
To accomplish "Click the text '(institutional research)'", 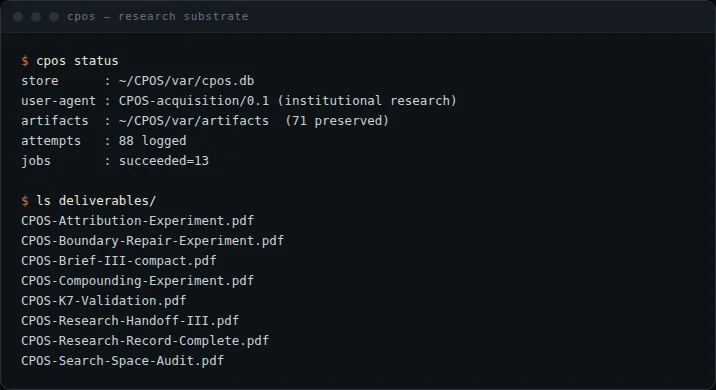I will (367, 101).
